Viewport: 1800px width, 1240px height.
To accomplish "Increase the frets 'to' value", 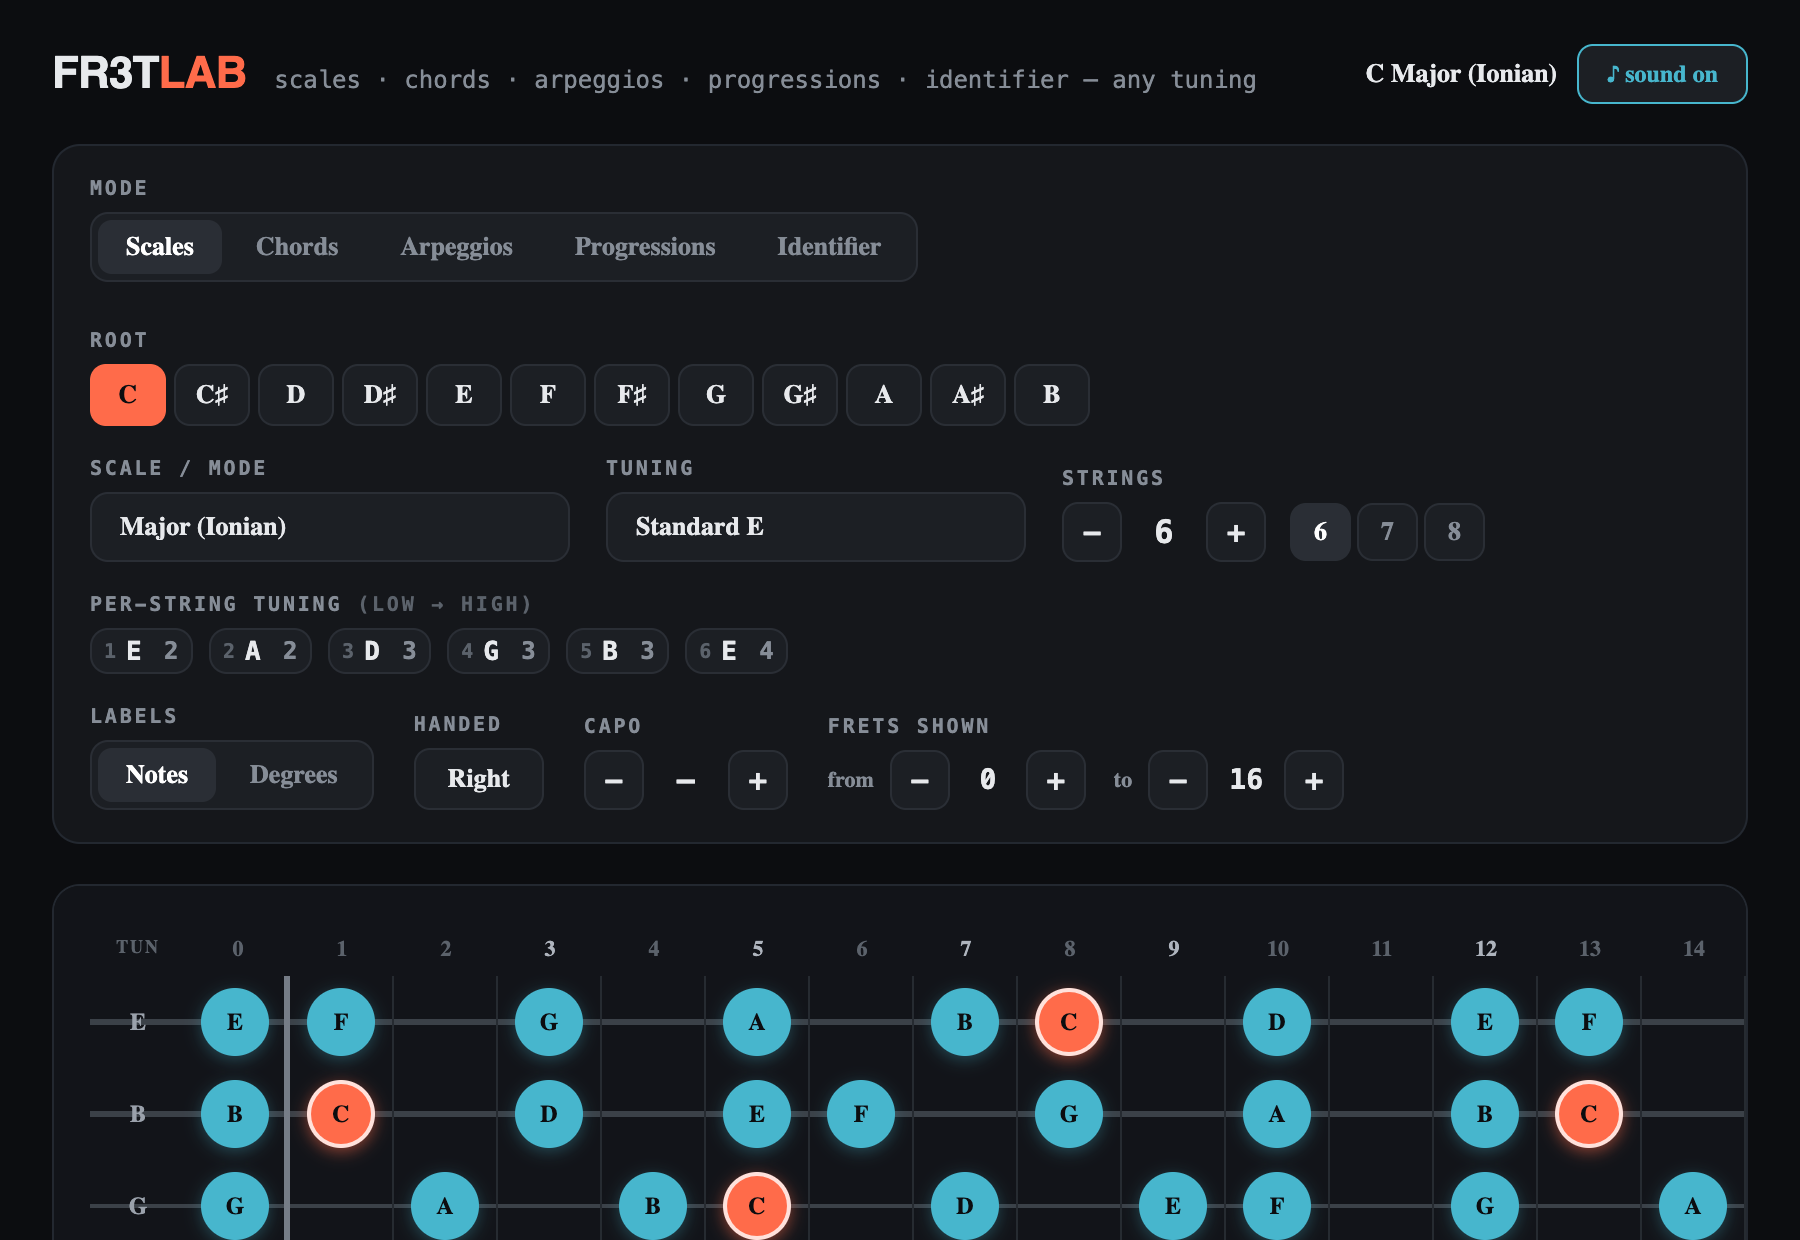I will point(1314,780).
